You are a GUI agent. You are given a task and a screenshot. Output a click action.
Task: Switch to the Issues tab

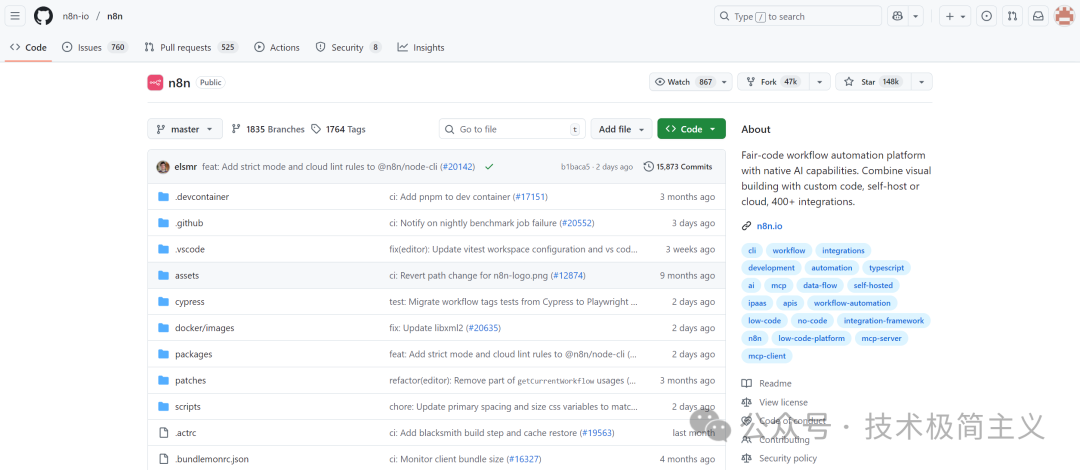94,48
